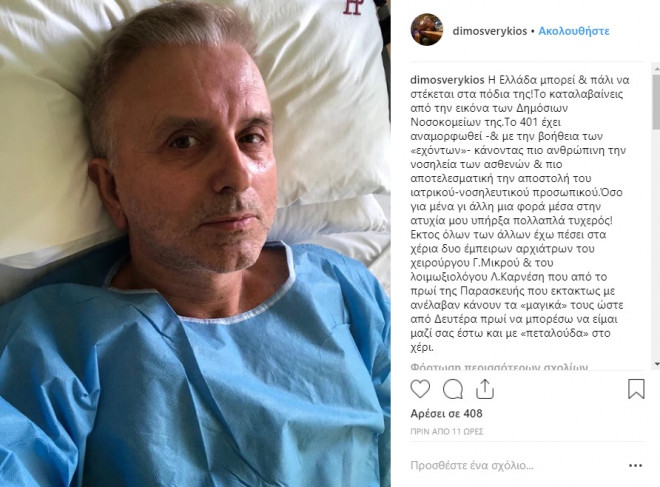This screenshot has height=487, width=660.
Task: Follow the account via Ακολουθήστε link
Action: point(574,31)
